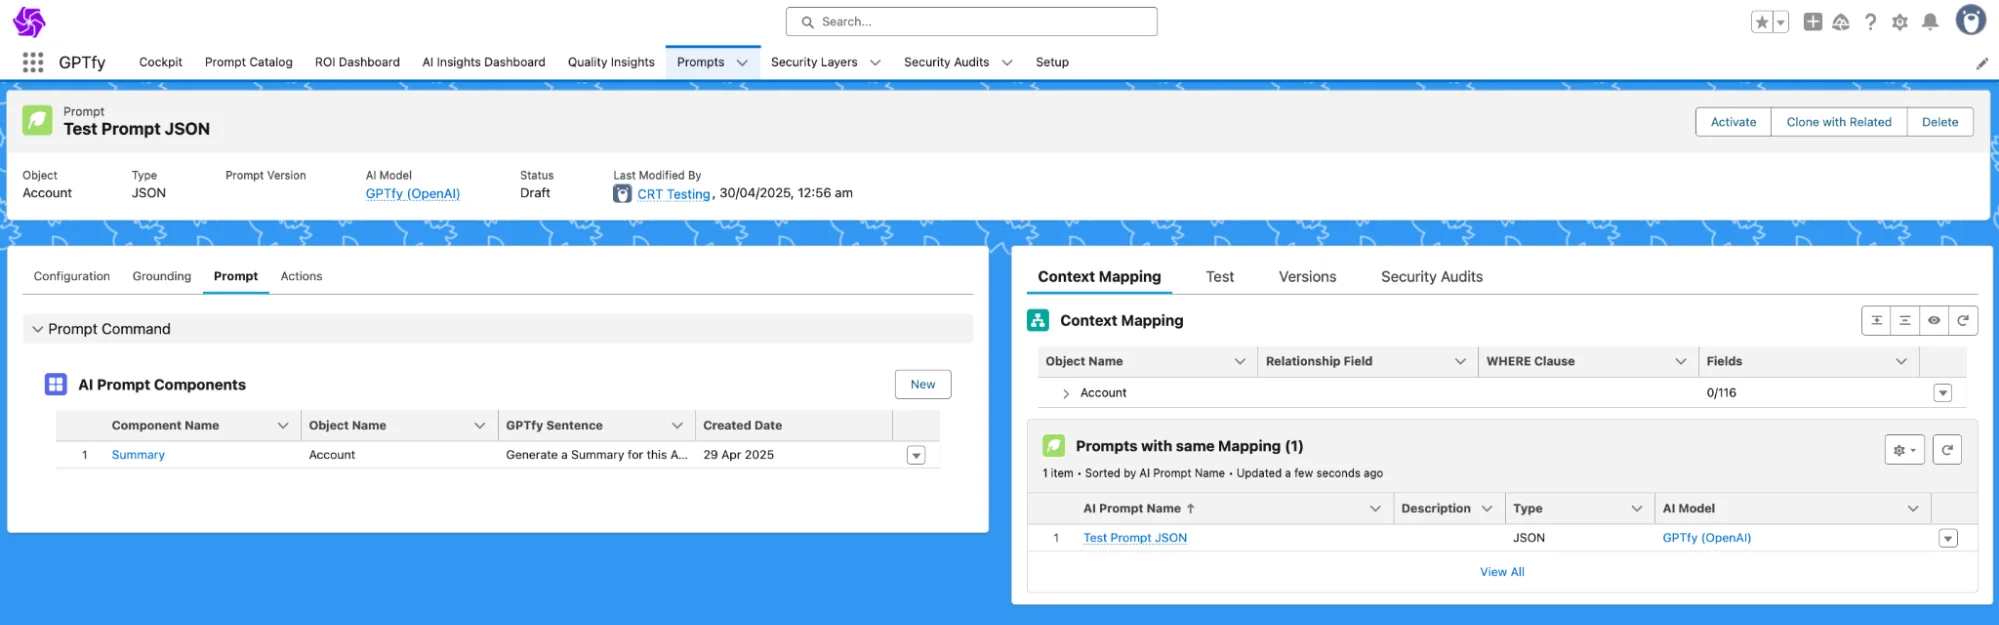Viewport: 1999px width, 625px height.
Task: Open the Security Audits tab in right panel
Action: pyautogui.click(x=1432, y=277)
